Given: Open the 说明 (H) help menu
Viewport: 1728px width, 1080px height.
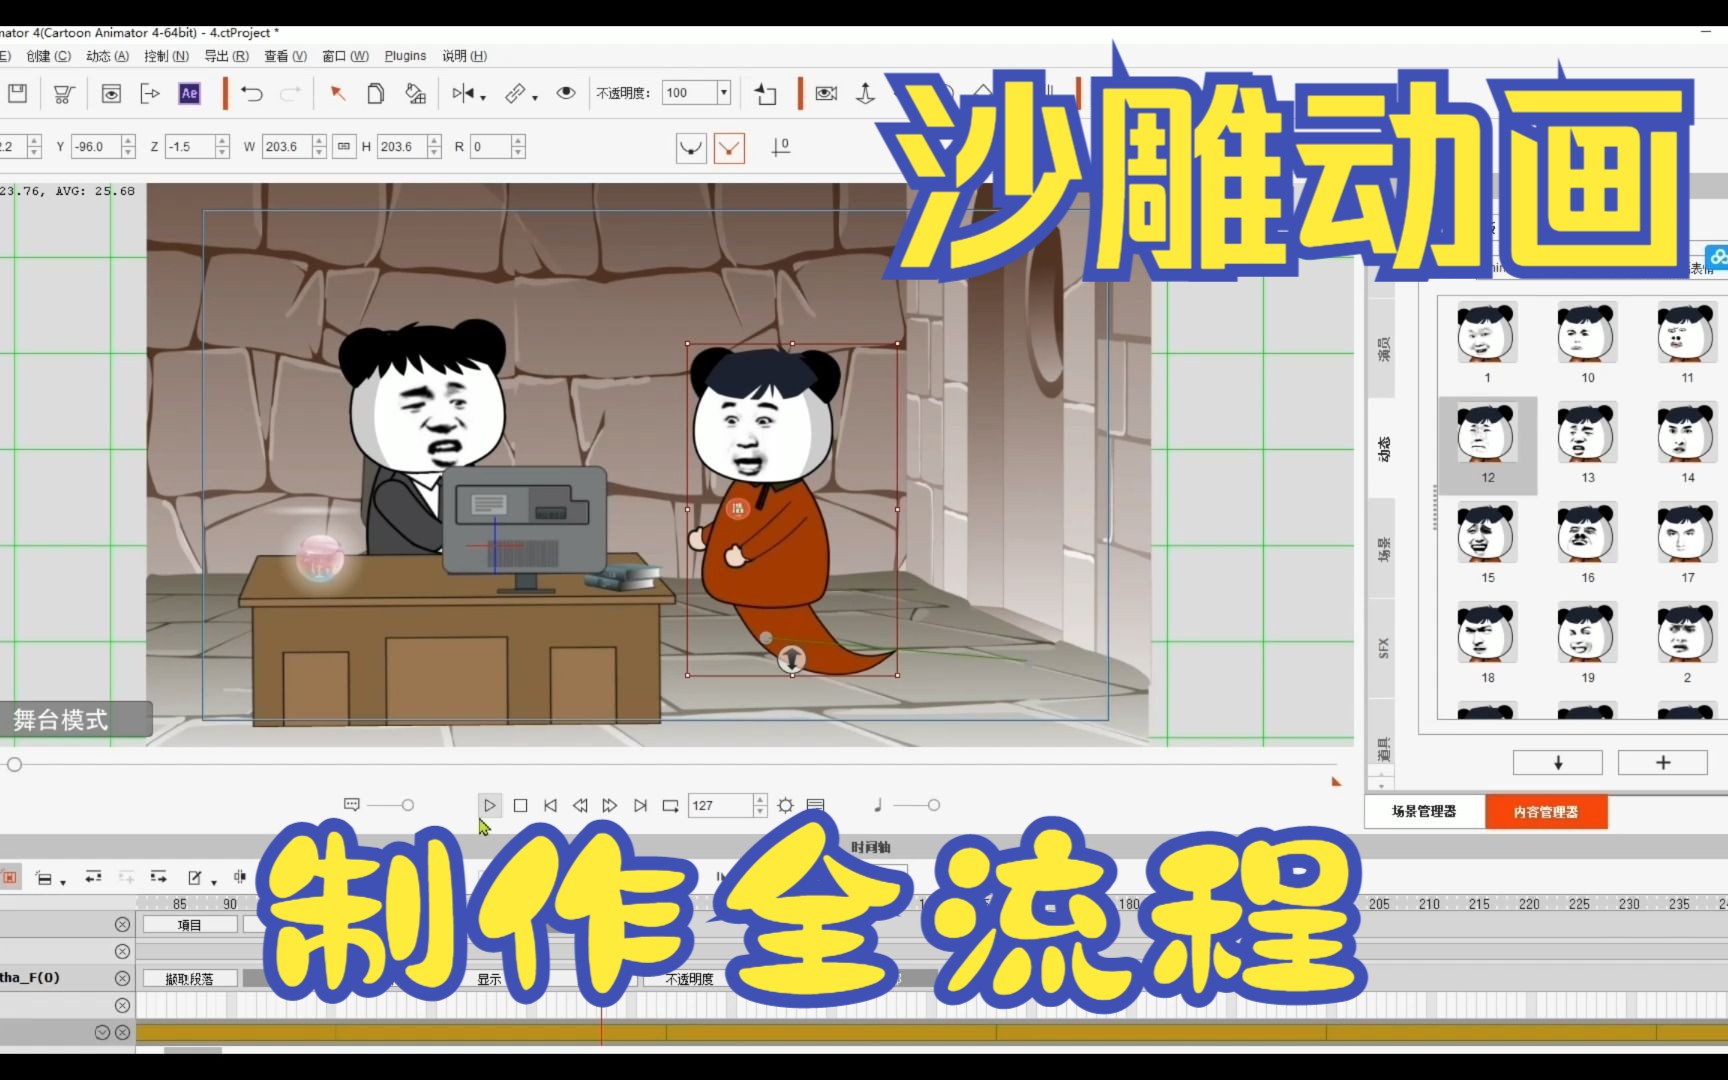Looking at the screenshot, I should click(464, 56).
